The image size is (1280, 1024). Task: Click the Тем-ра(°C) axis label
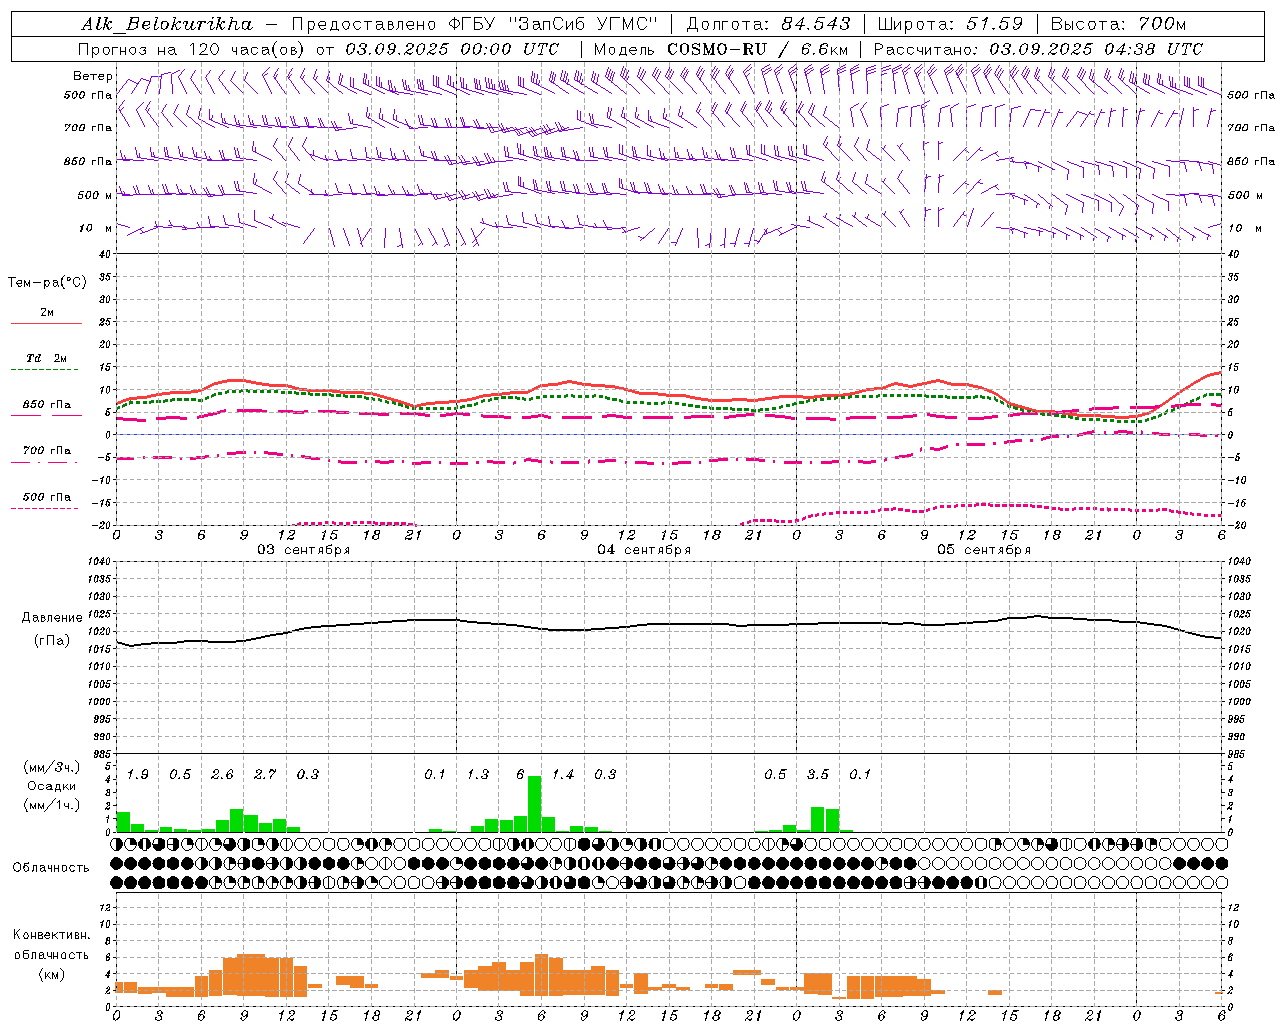click(47, 283)
